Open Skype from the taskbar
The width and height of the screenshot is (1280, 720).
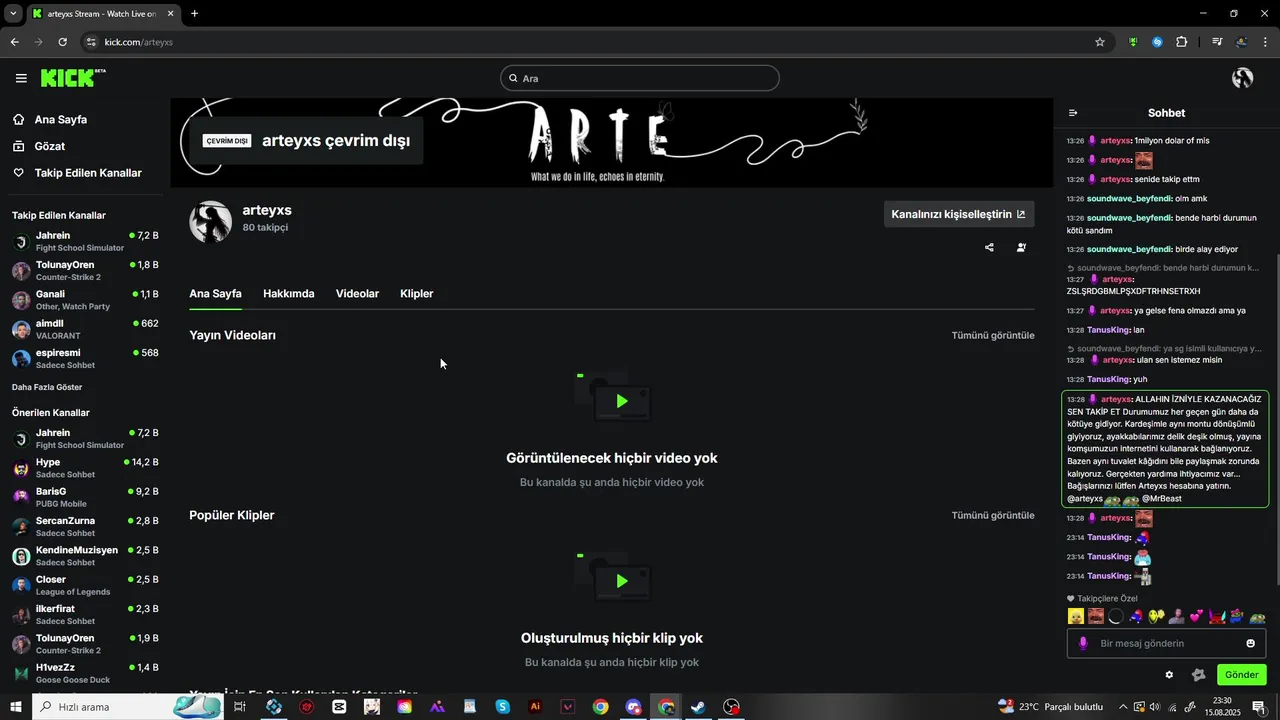coord(503,707)
